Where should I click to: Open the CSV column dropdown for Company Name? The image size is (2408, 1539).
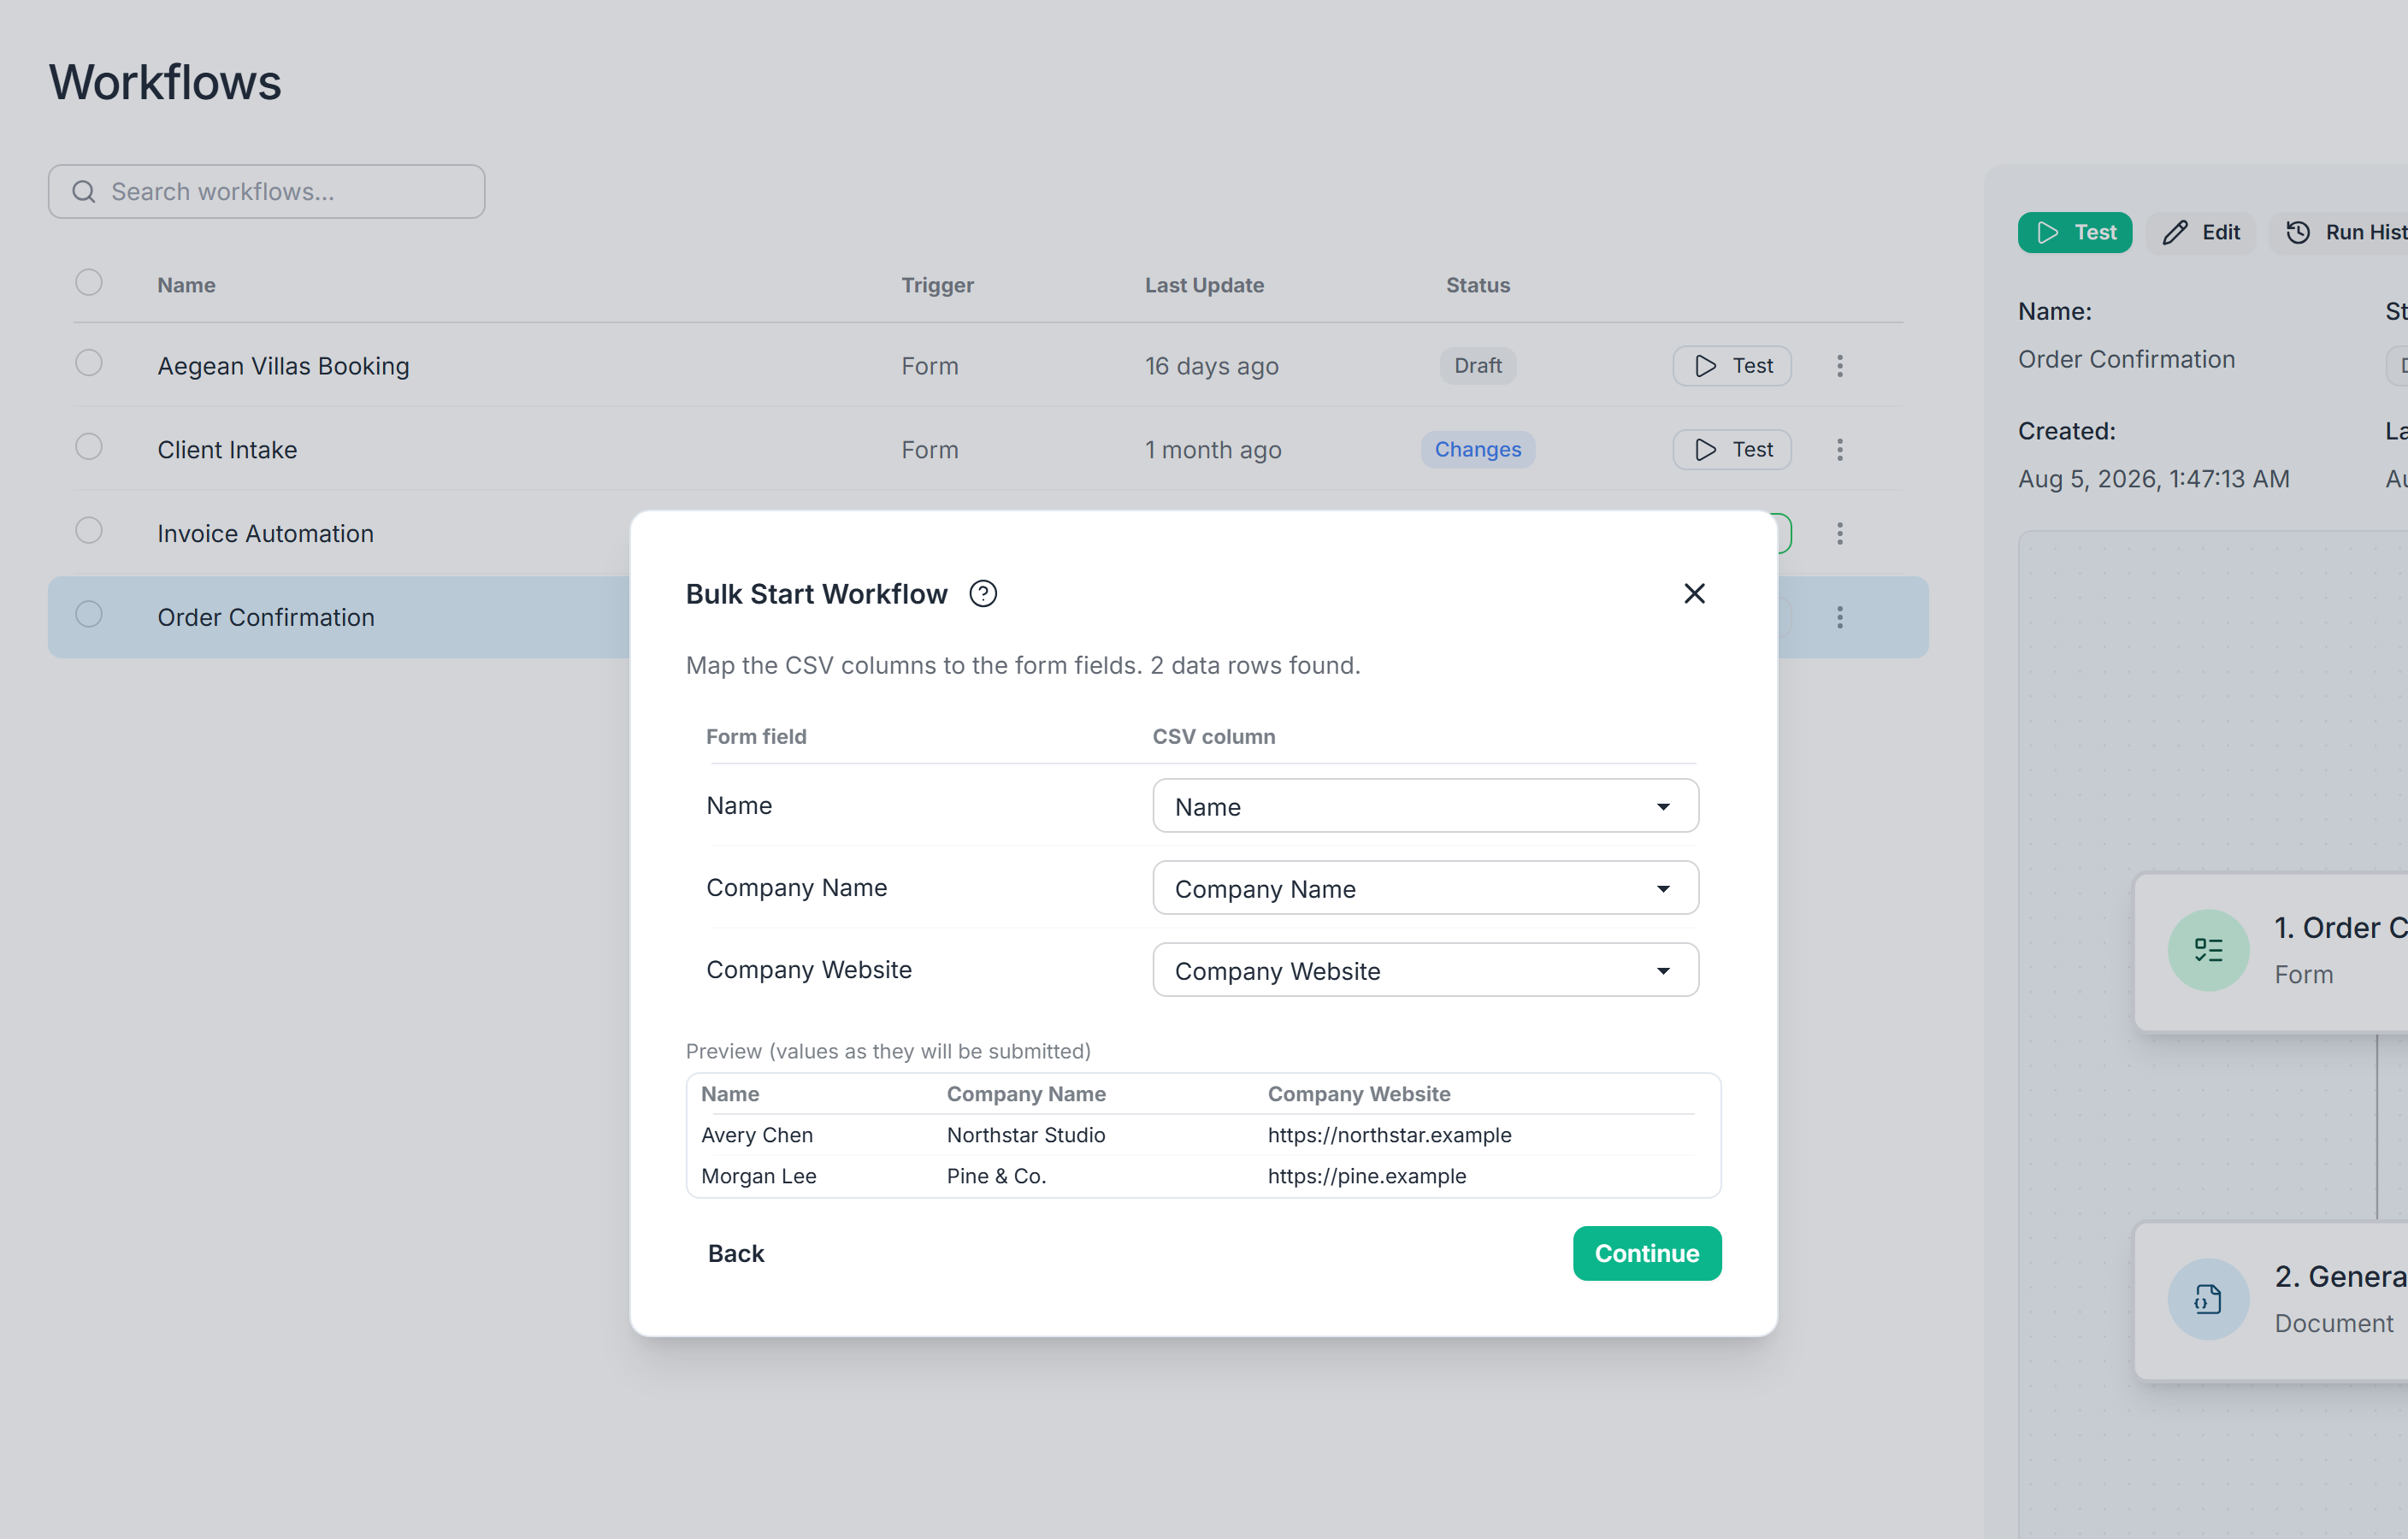pos(1425,888)
